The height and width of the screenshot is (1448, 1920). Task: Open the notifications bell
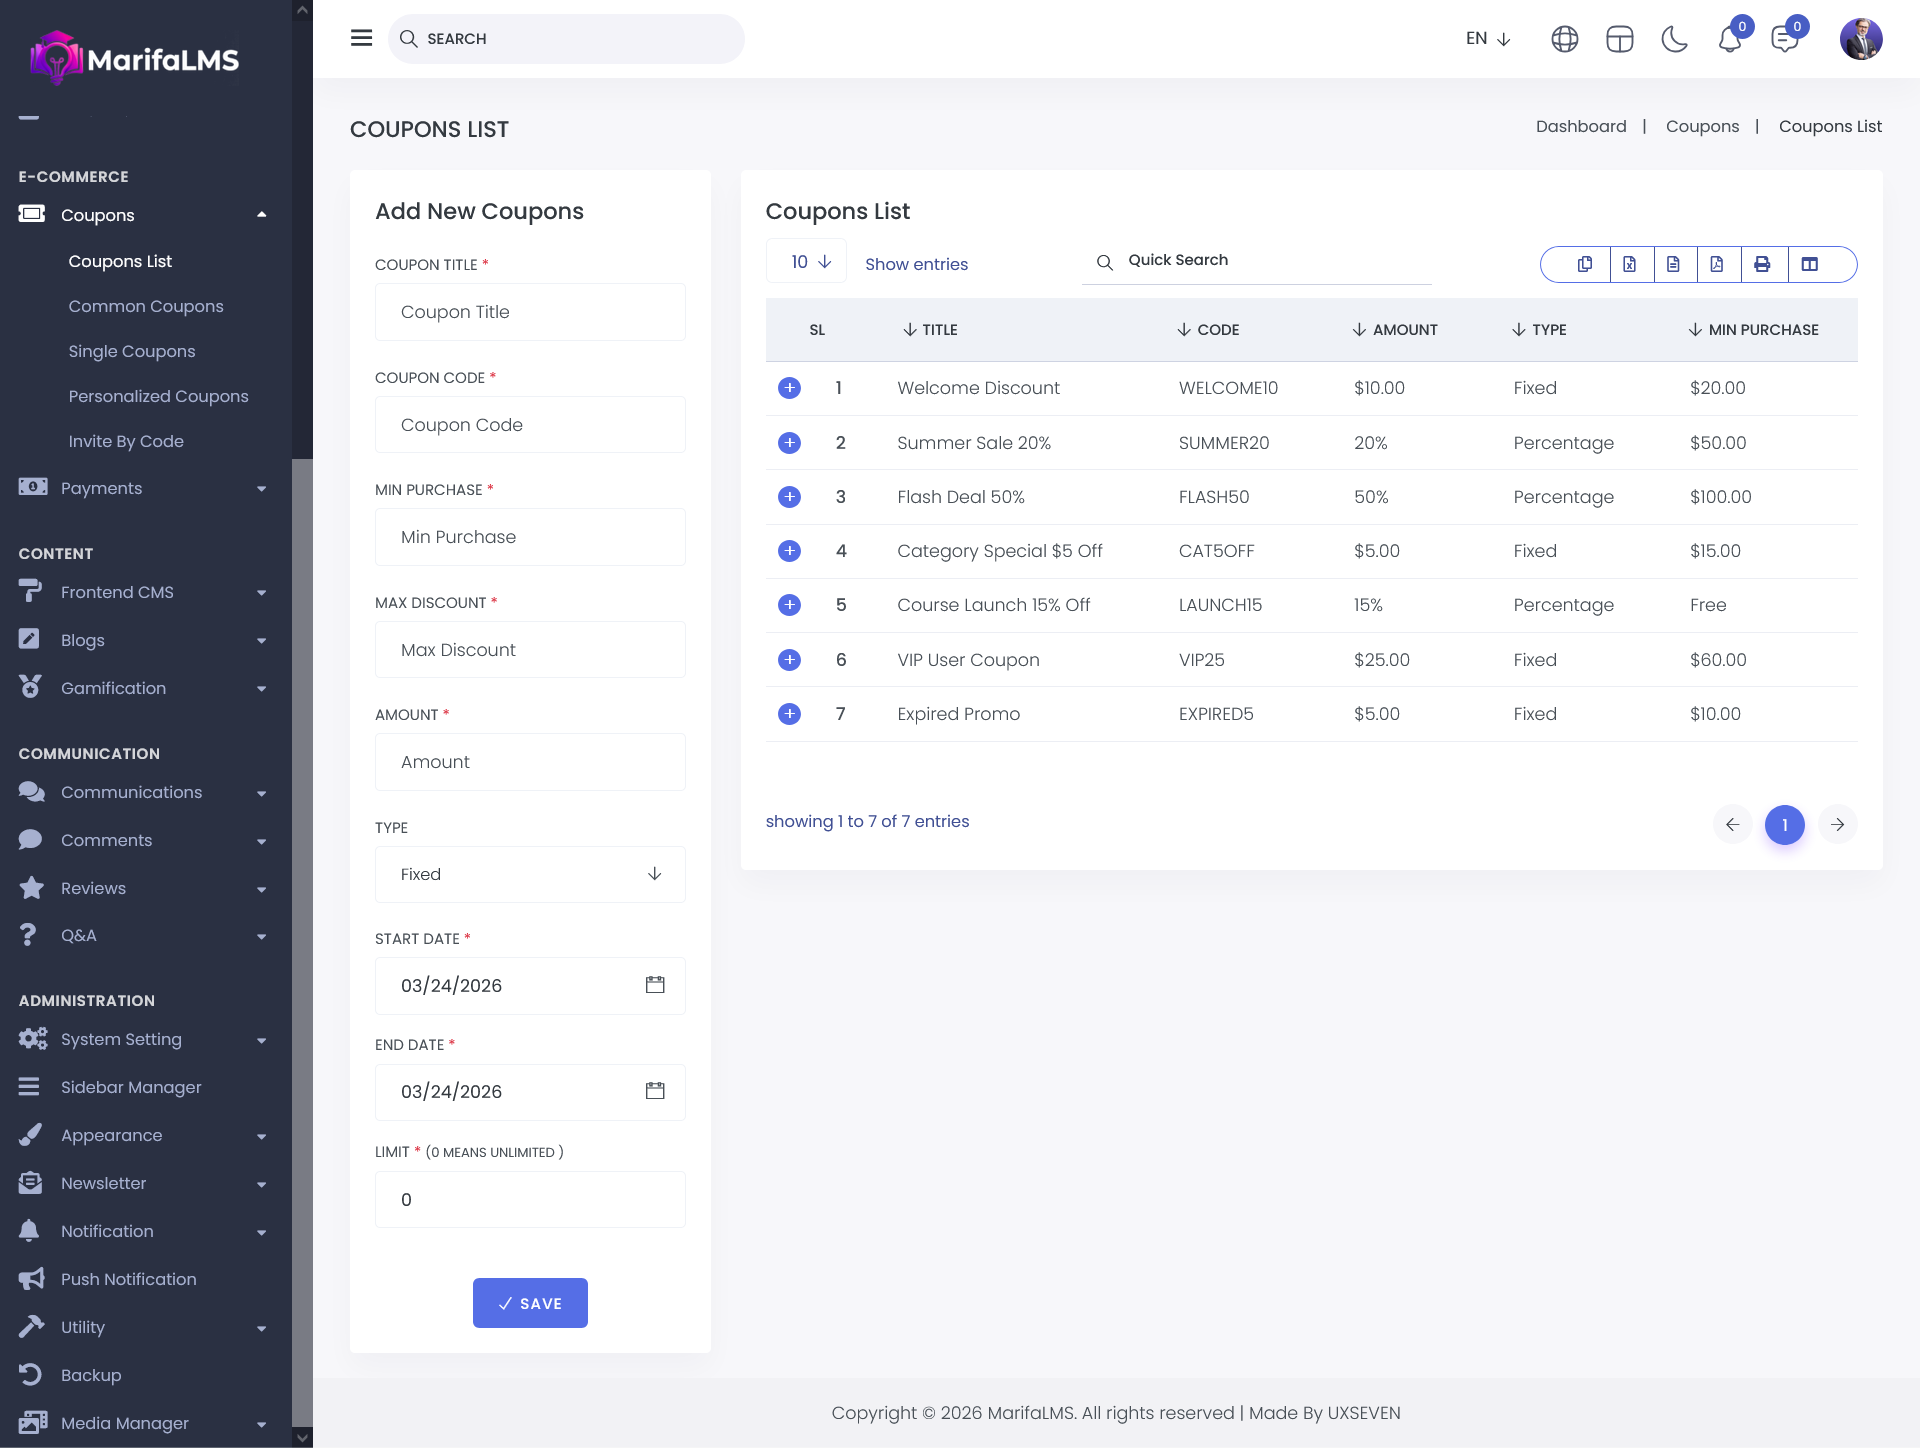point(1730,40)
